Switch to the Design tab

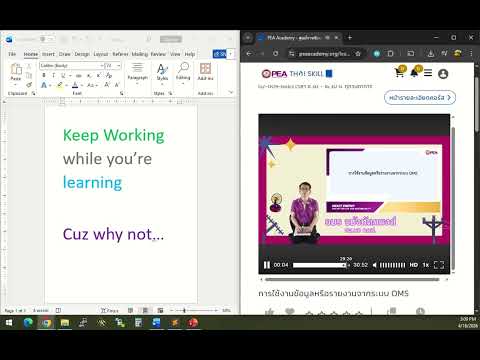point(82,54)
